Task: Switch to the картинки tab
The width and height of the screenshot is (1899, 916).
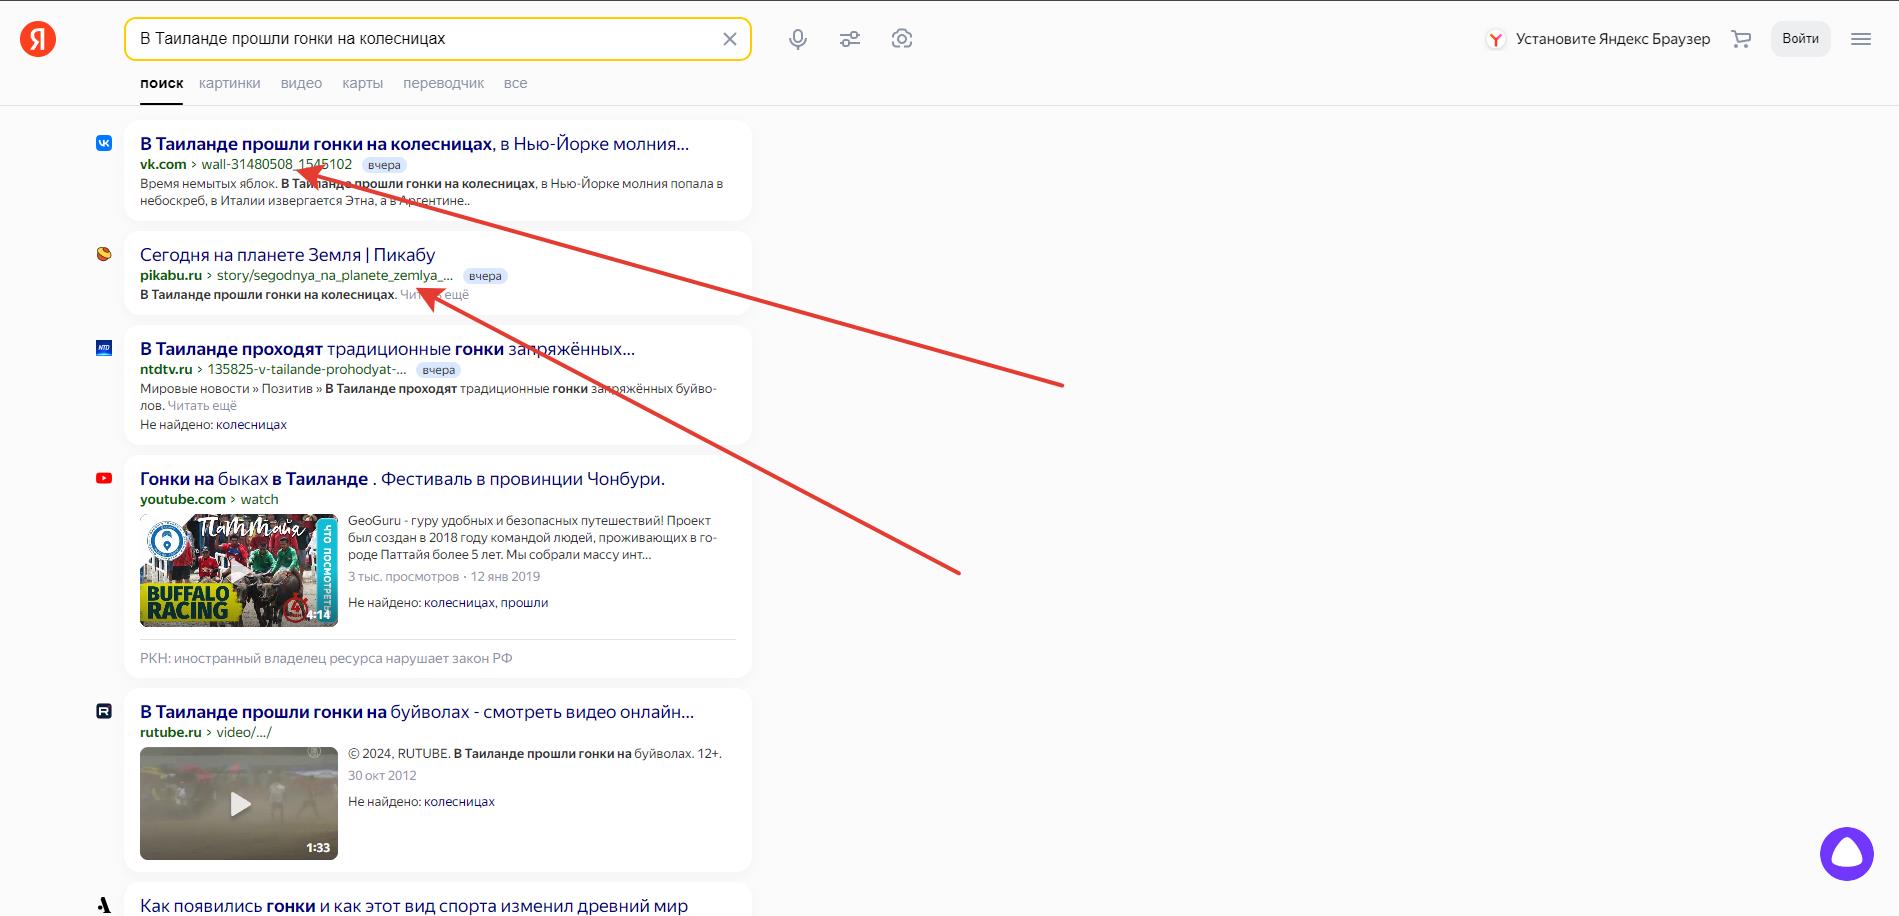Action: (229, 83)
